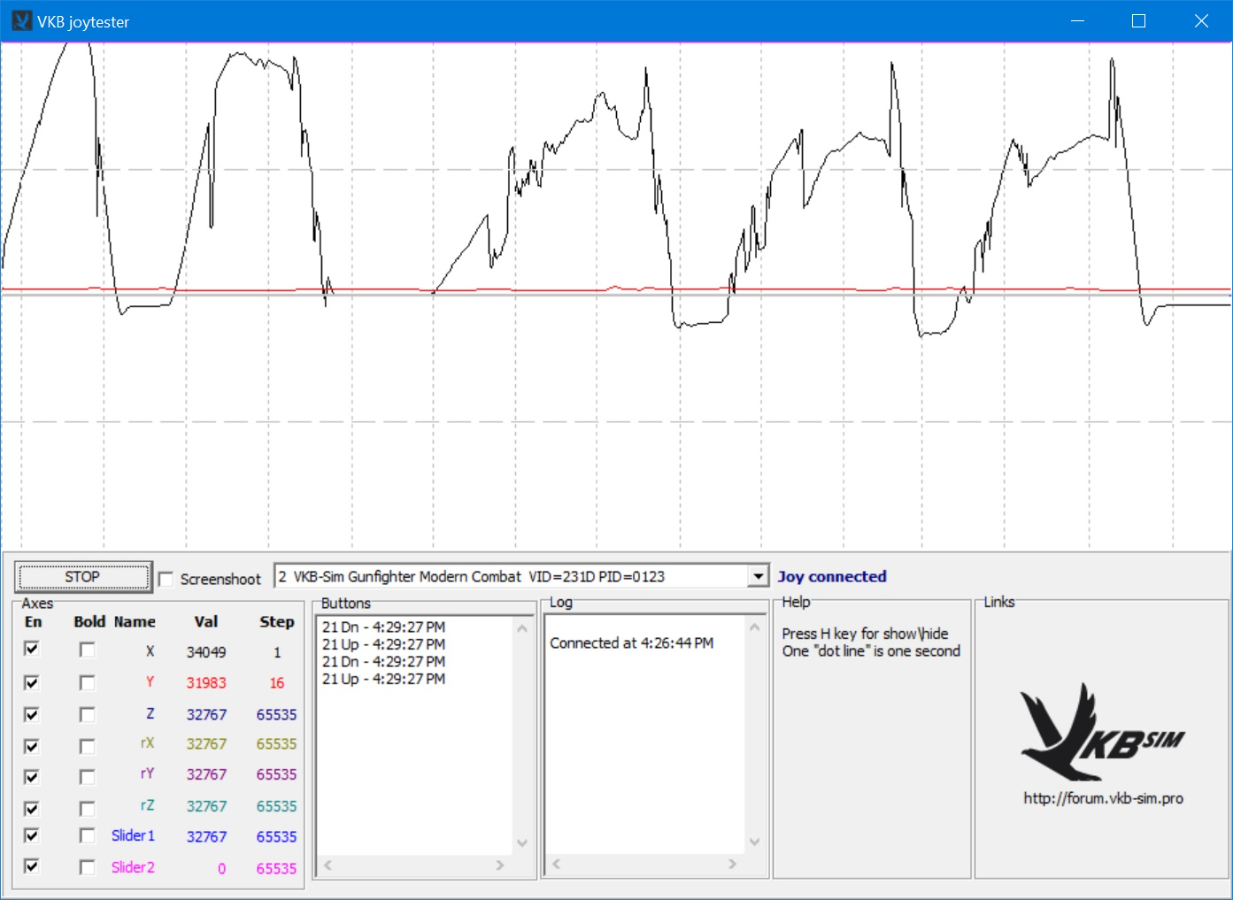
Task: Open the joystick device dropdown arrow
Action: pyautogui.click(x=758, y=577)
